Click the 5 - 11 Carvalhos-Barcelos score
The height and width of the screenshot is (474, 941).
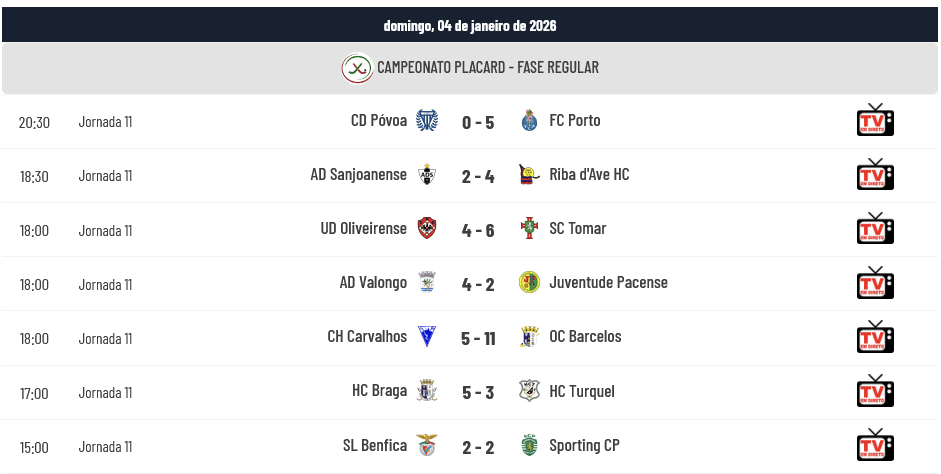pyautogui.click(x=478, y=338)
